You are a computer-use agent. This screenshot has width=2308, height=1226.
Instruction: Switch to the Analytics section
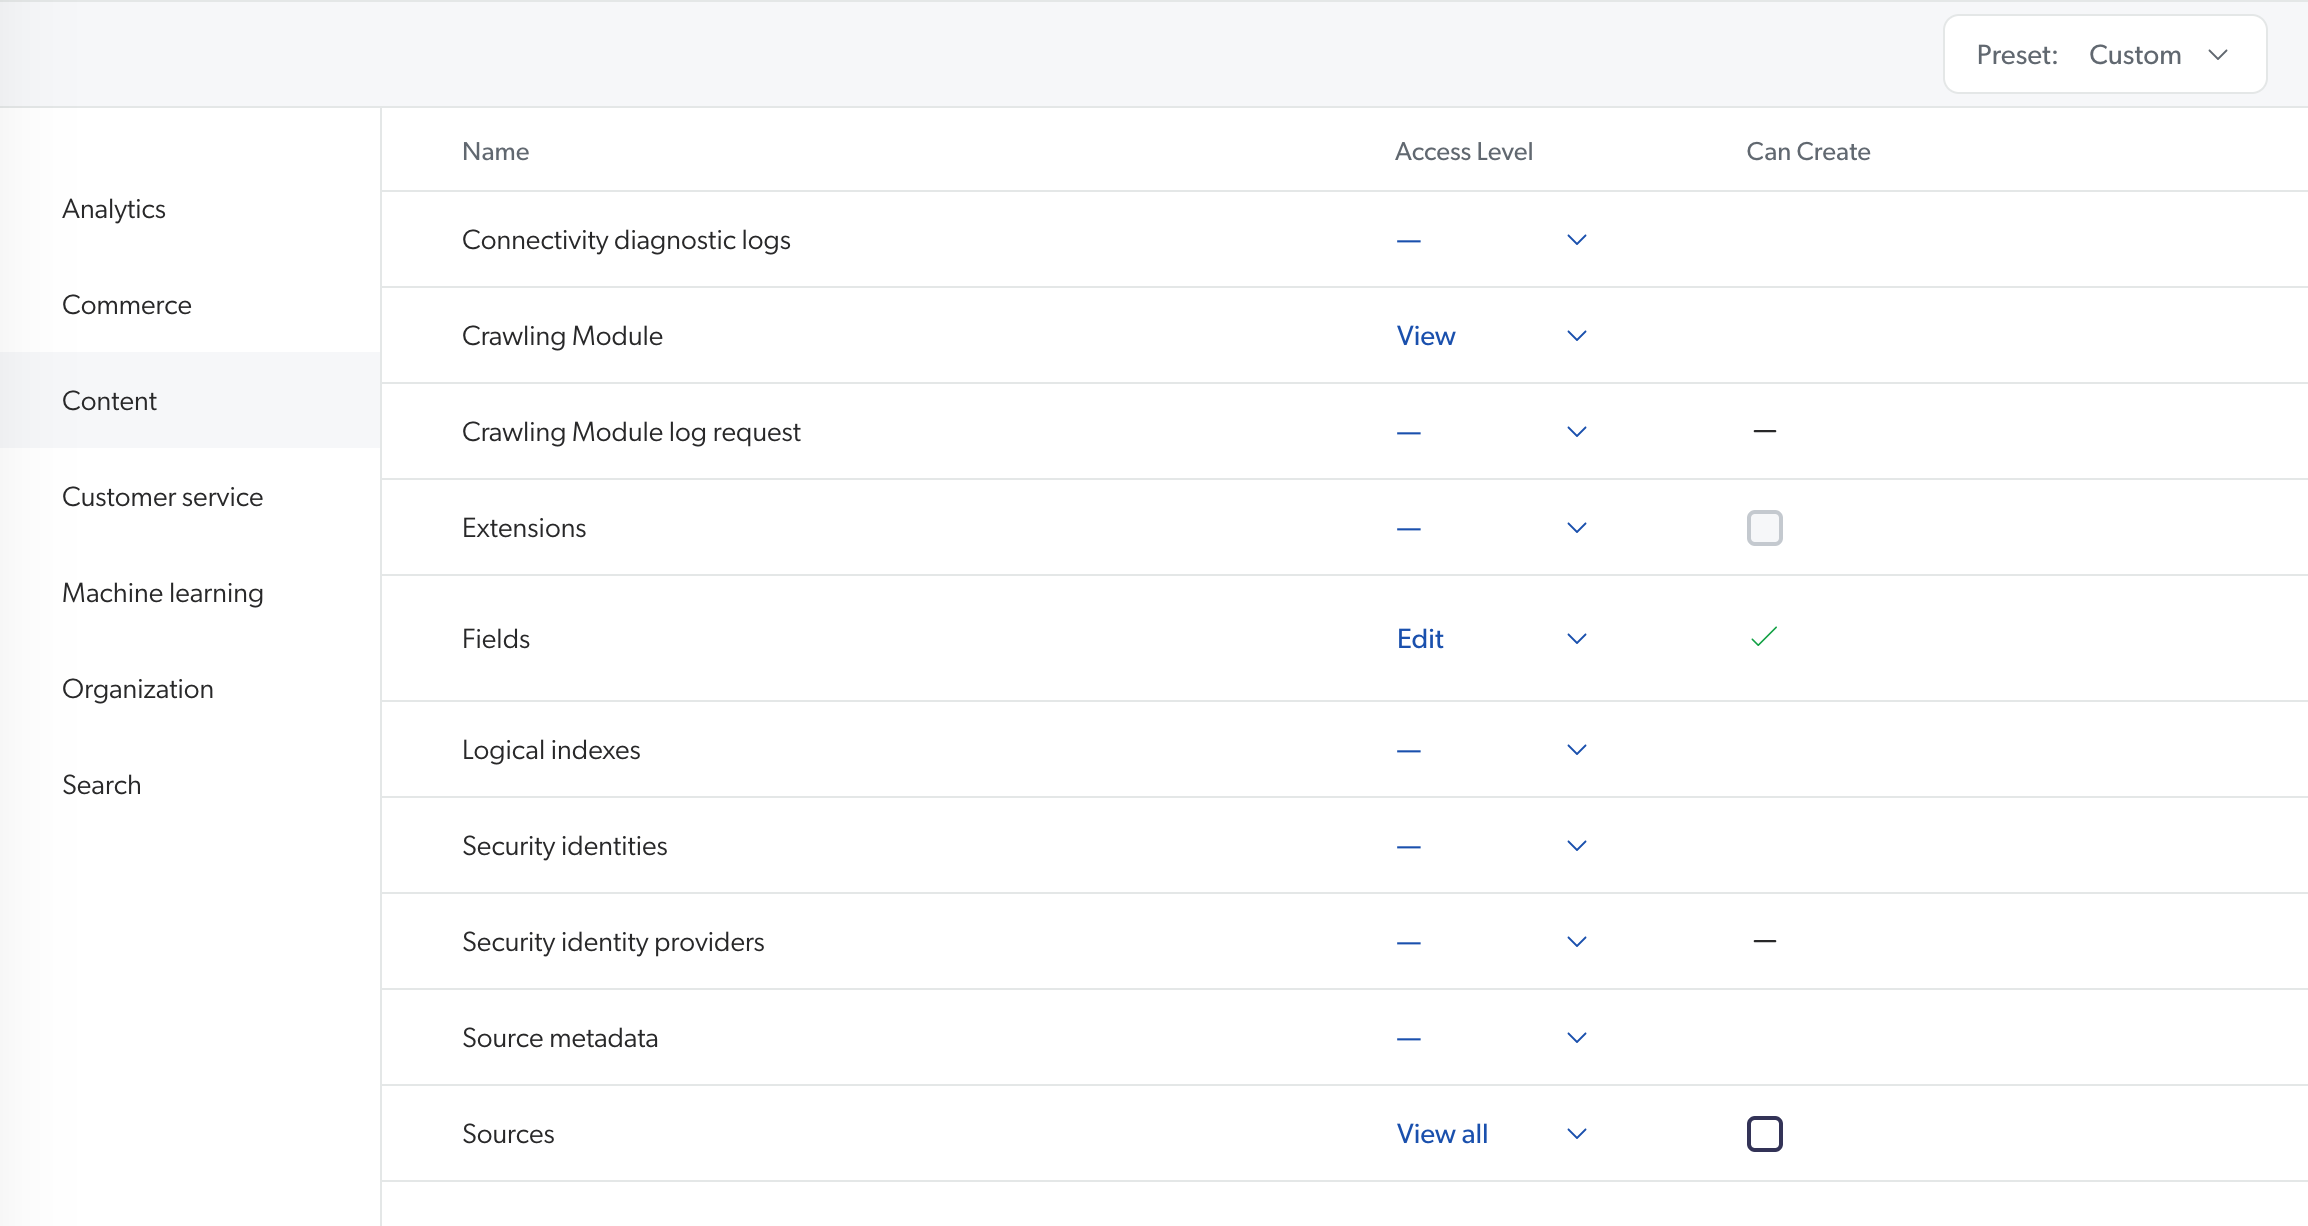point(114,208)
